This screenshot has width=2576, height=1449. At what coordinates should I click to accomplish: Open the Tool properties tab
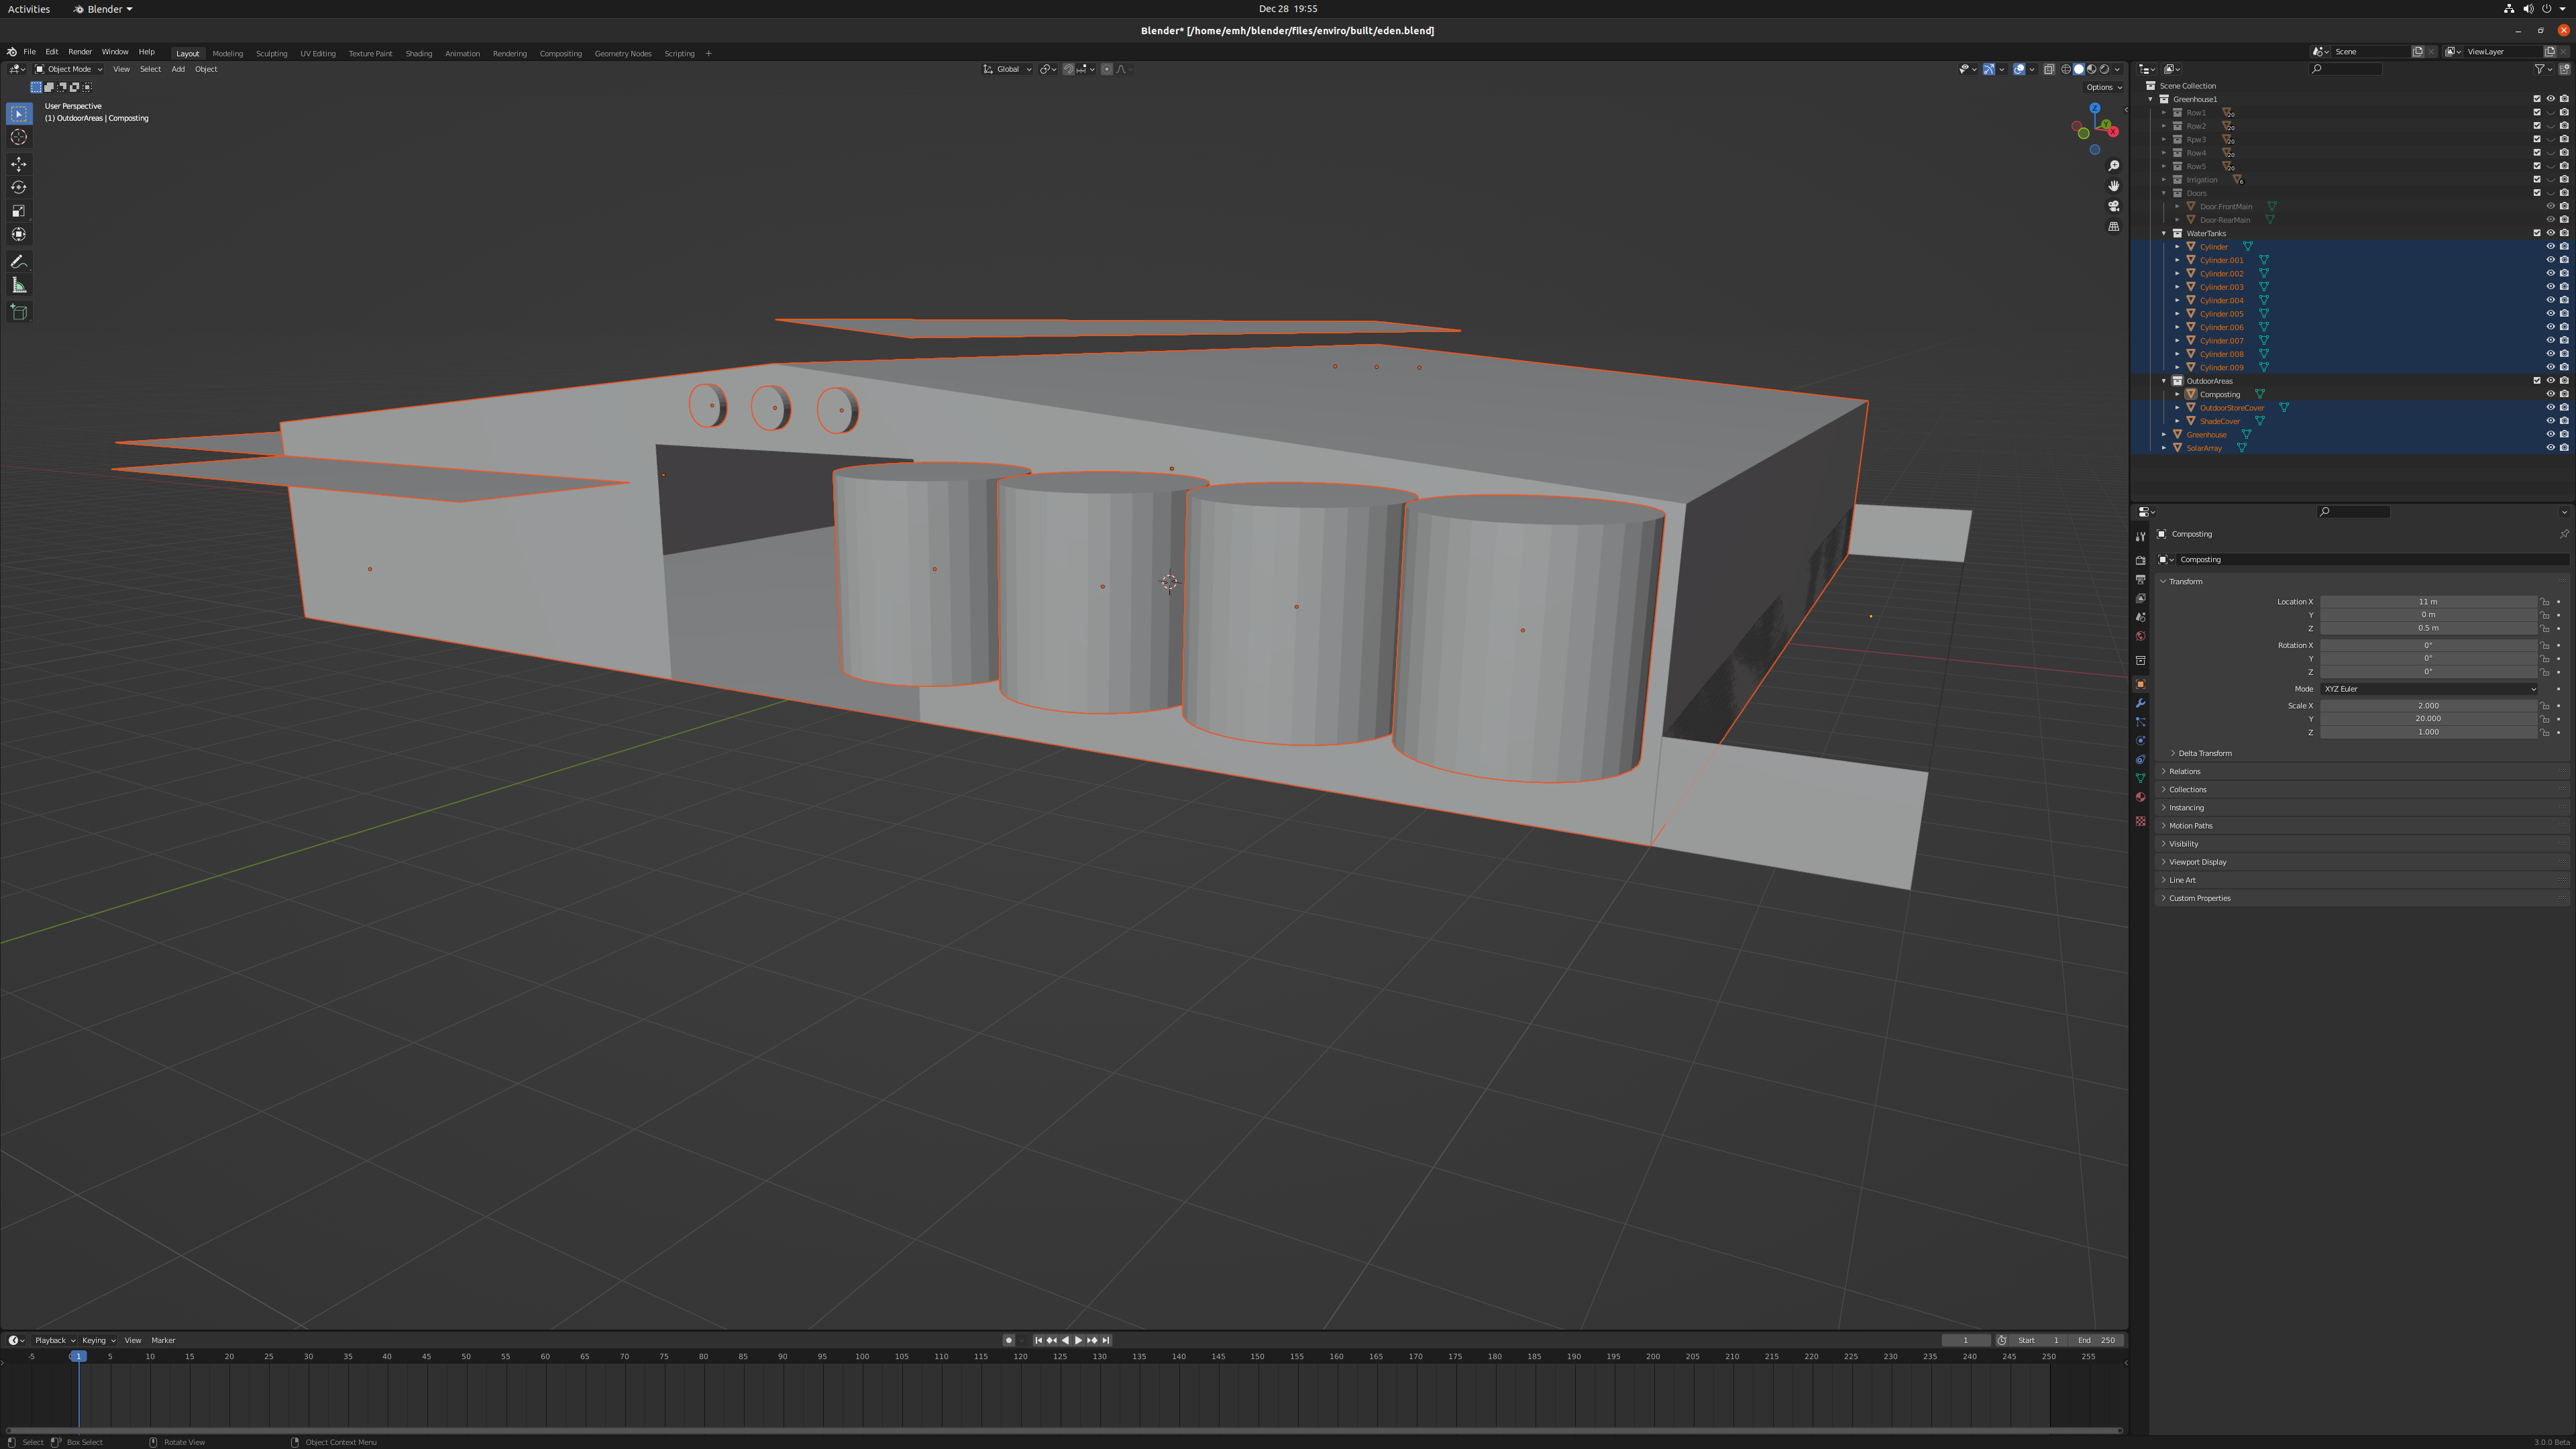coord(2140,537)
